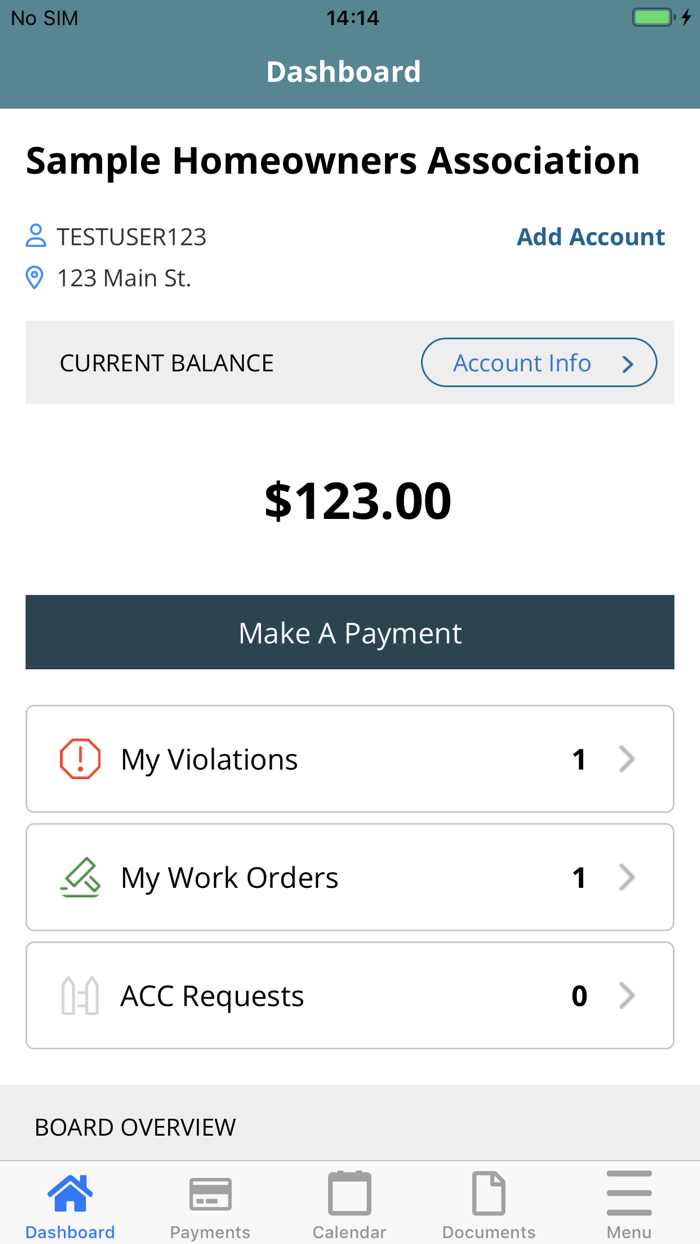This screenshot has height=1244, width=700.
Task: Expand My Violations using its chevron
Action: [x=627, y=758]
